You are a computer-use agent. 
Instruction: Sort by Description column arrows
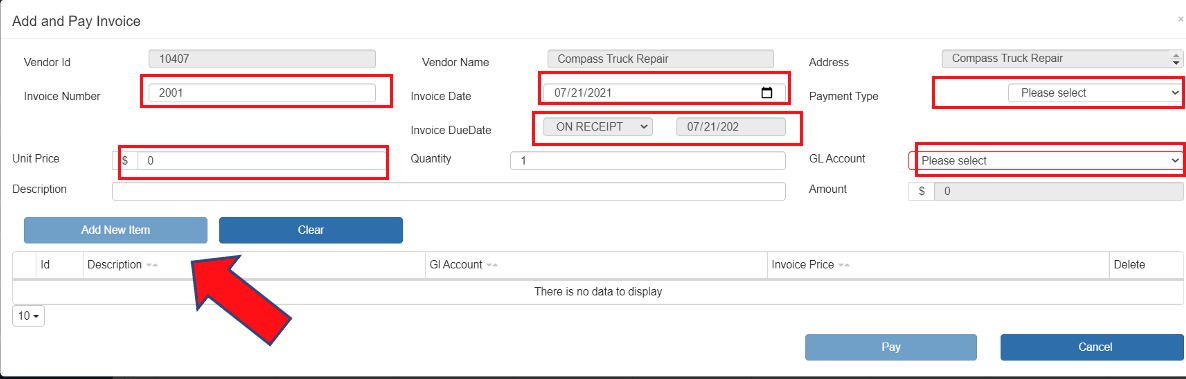tap(152, 266)
